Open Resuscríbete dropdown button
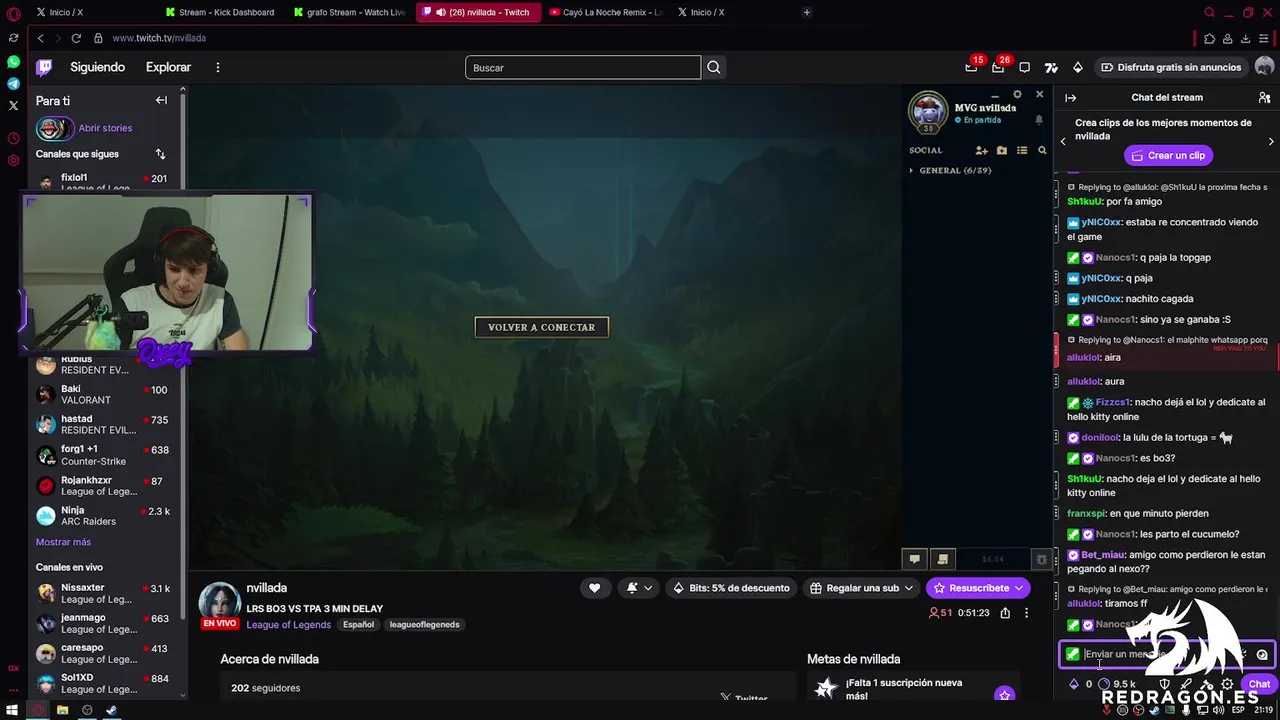The image size is (1280, 720). (x=978, y=588)
